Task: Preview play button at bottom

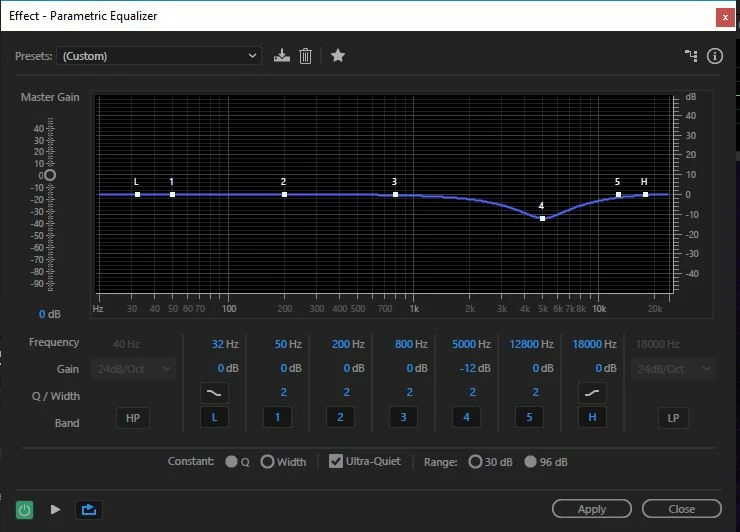Action: click(x=55, y=509)
